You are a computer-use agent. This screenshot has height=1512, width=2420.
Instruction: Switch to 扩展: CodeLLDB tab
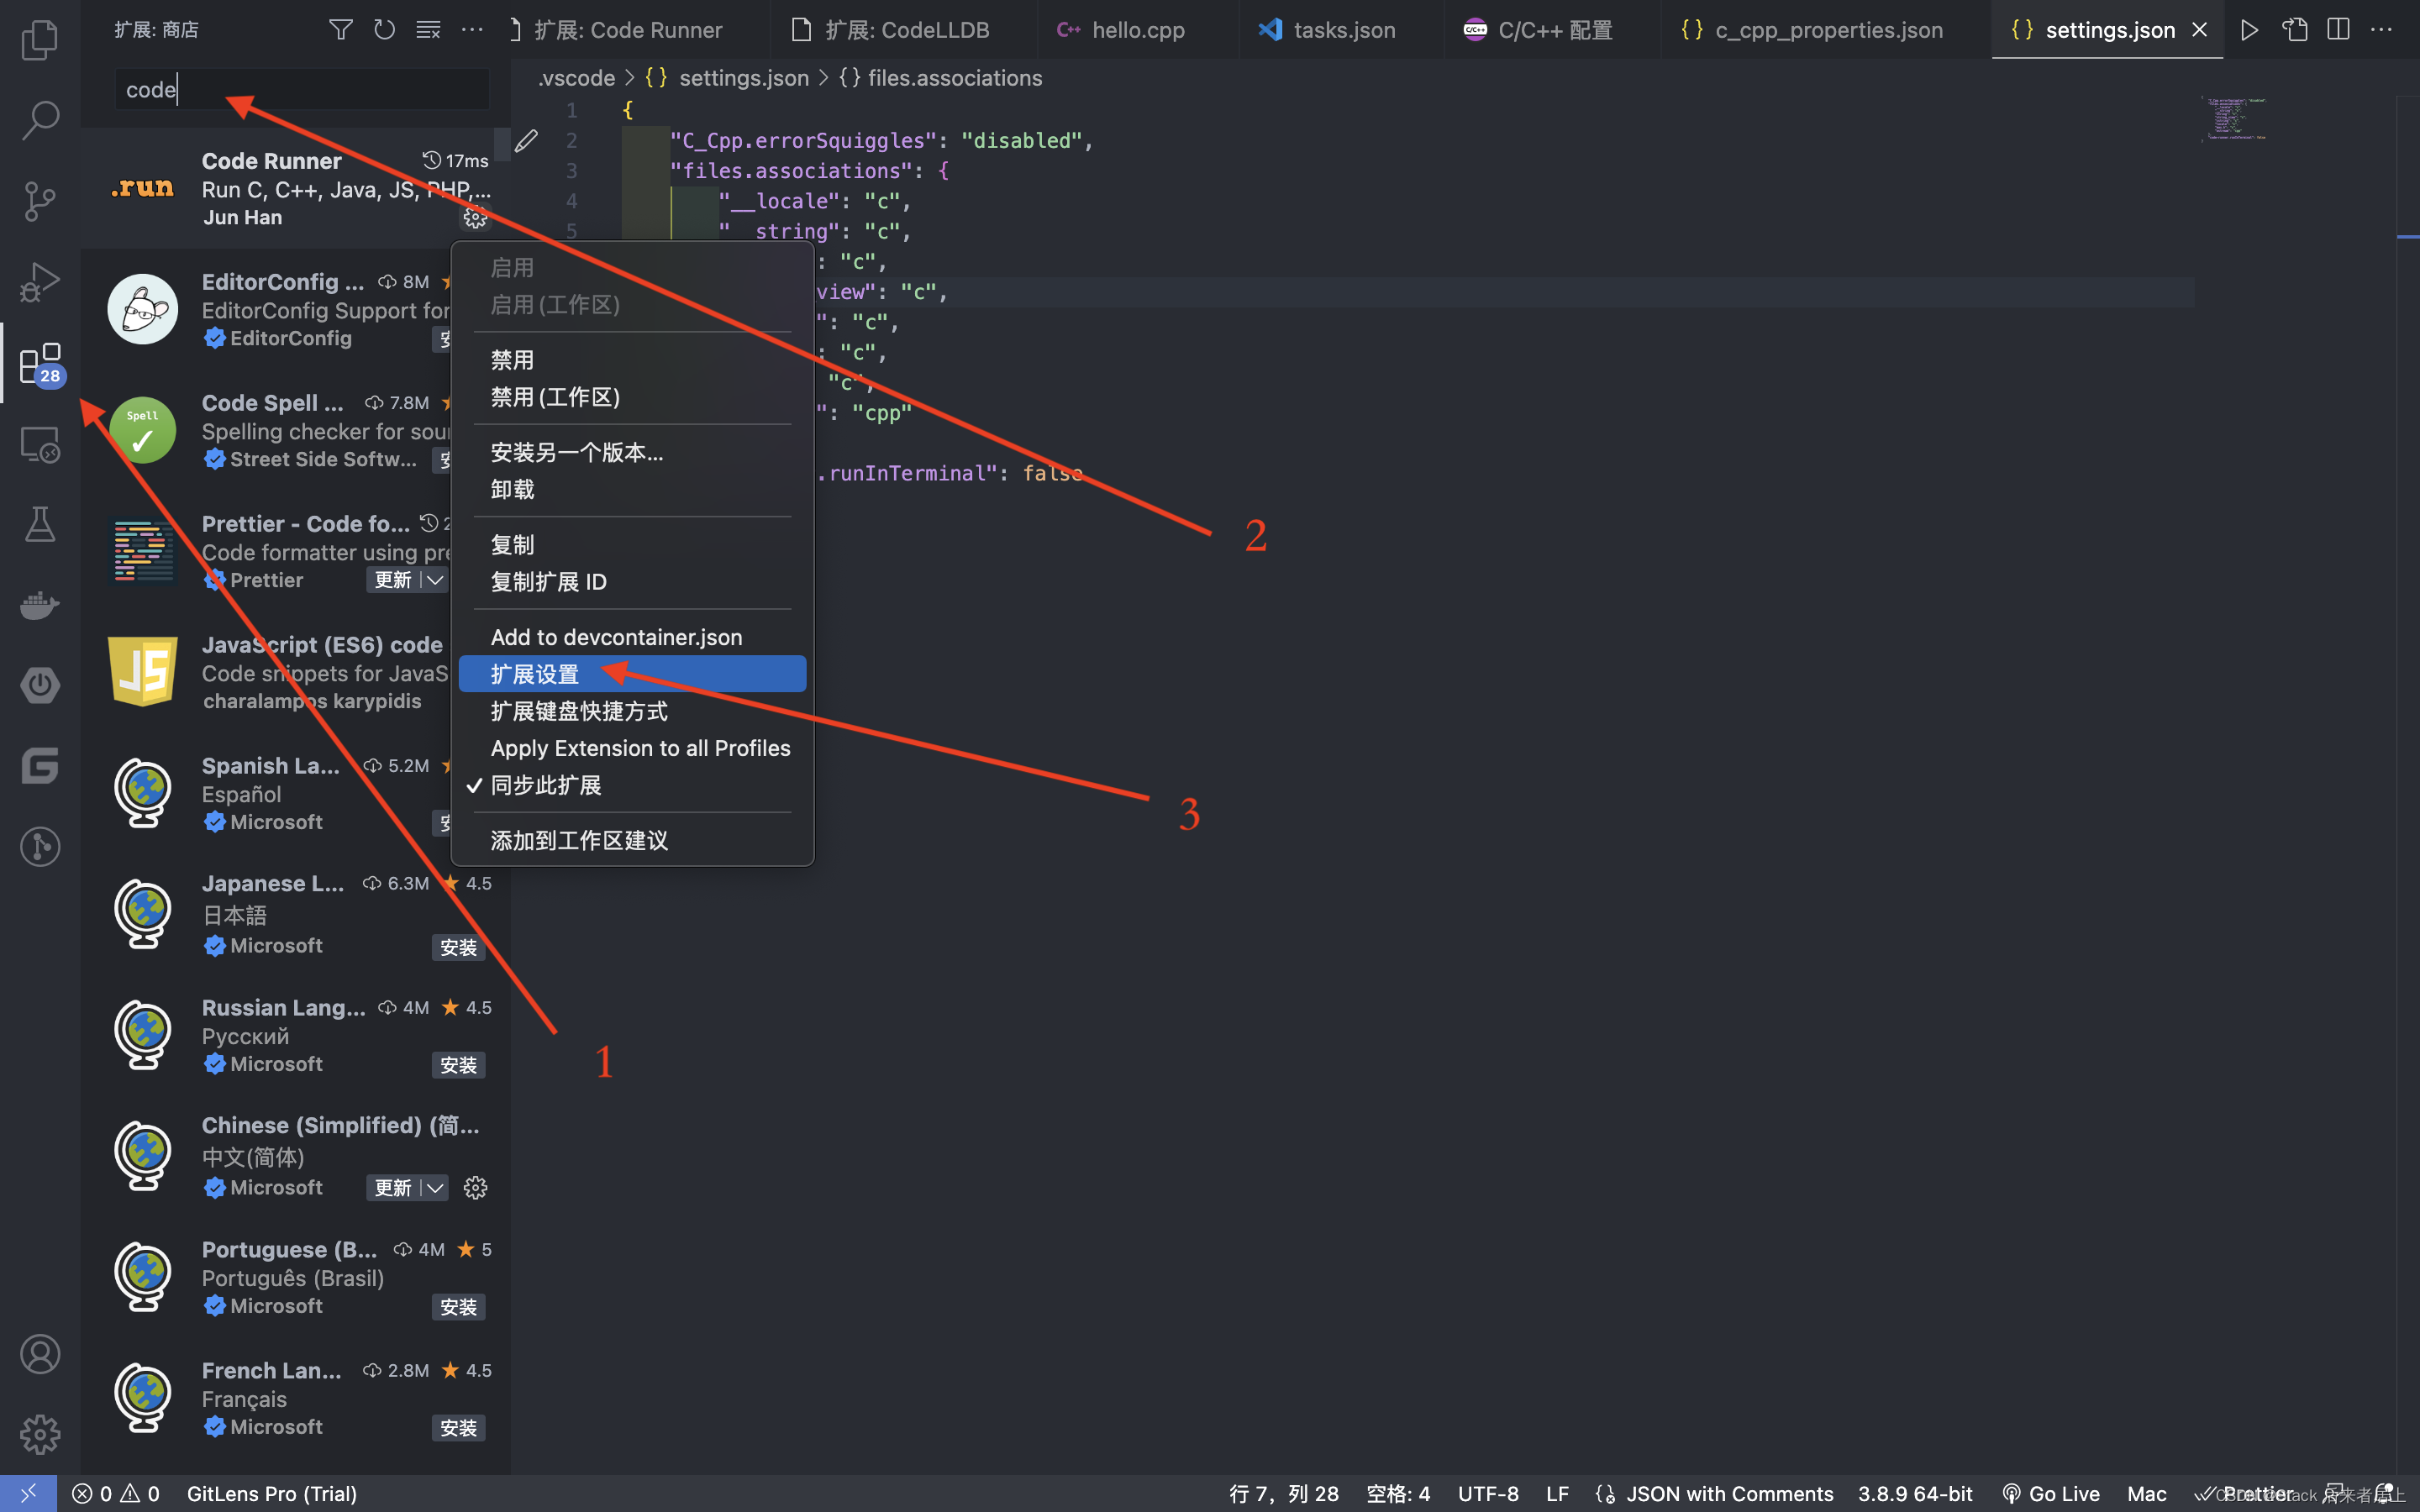pyautogui.click(x=904, y=30)
